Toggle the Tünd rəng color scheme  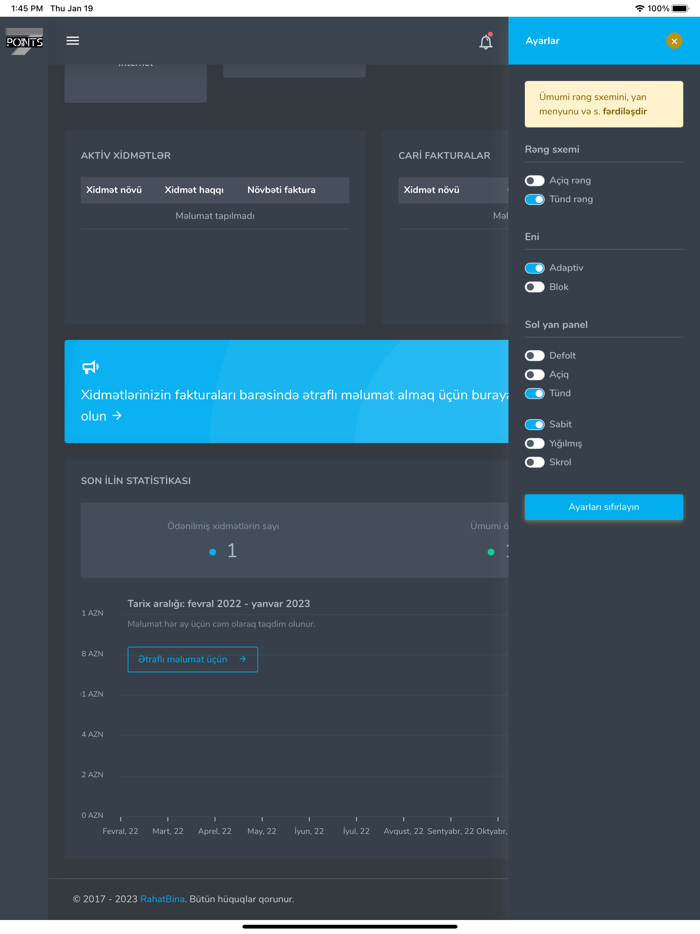click(x=534, y=200)
